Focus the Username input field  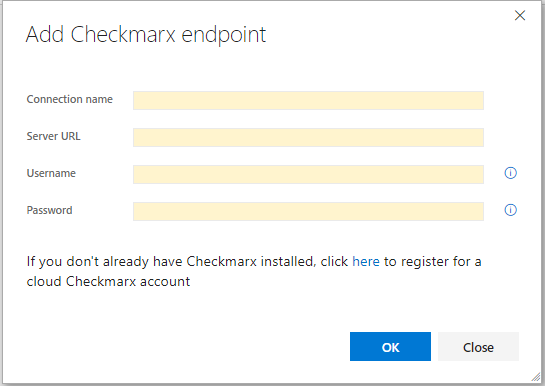click(308, 174)
